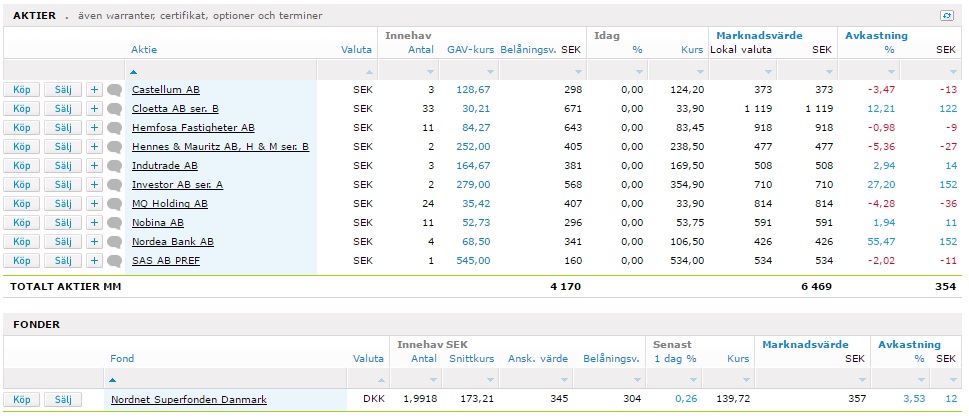Viewport: 969px width, 416px height.
Task: Open Hennes & Mauritz AB stock link
Action: point(221,147)
